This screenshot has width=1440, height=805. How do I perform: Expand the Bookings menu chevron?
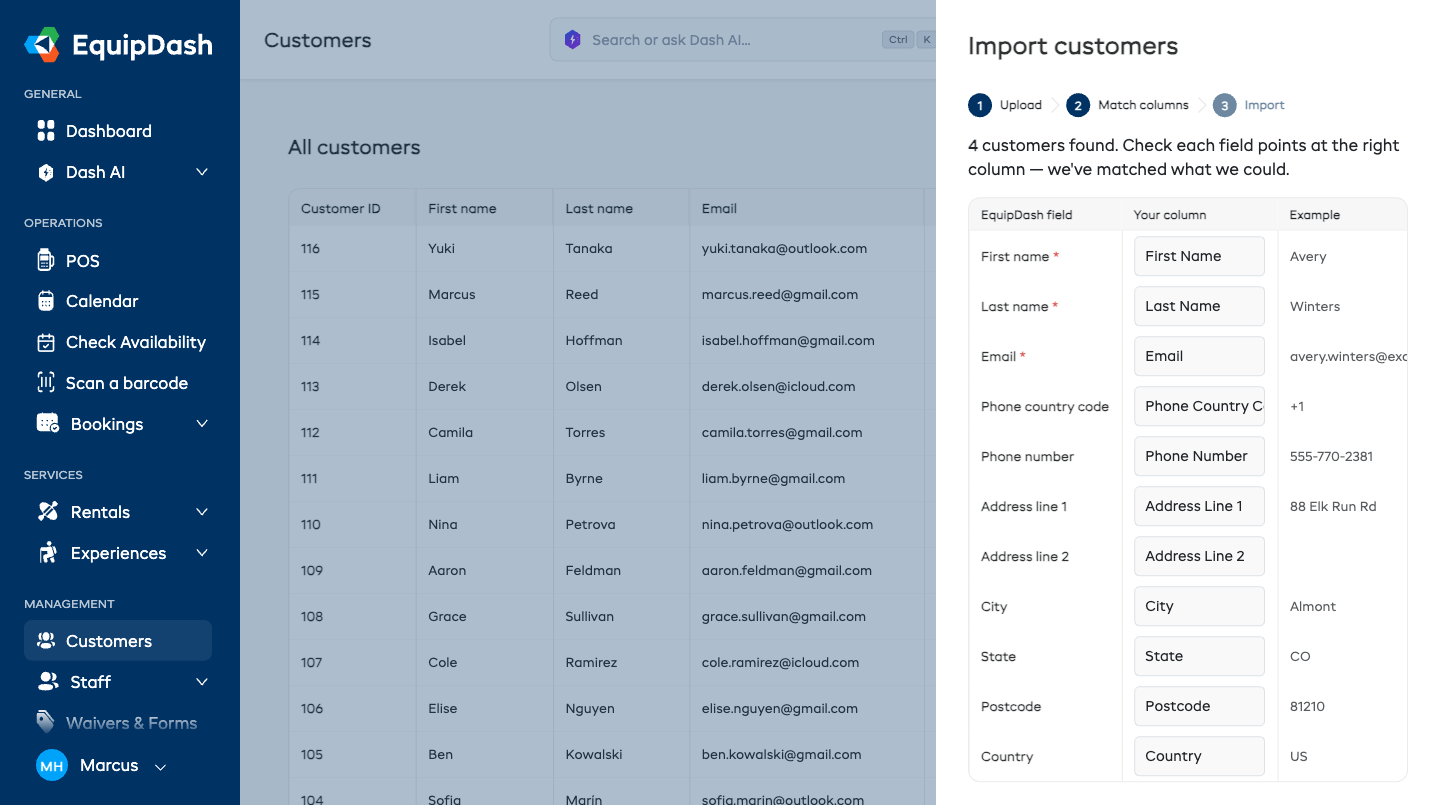(x=202, y=424)
